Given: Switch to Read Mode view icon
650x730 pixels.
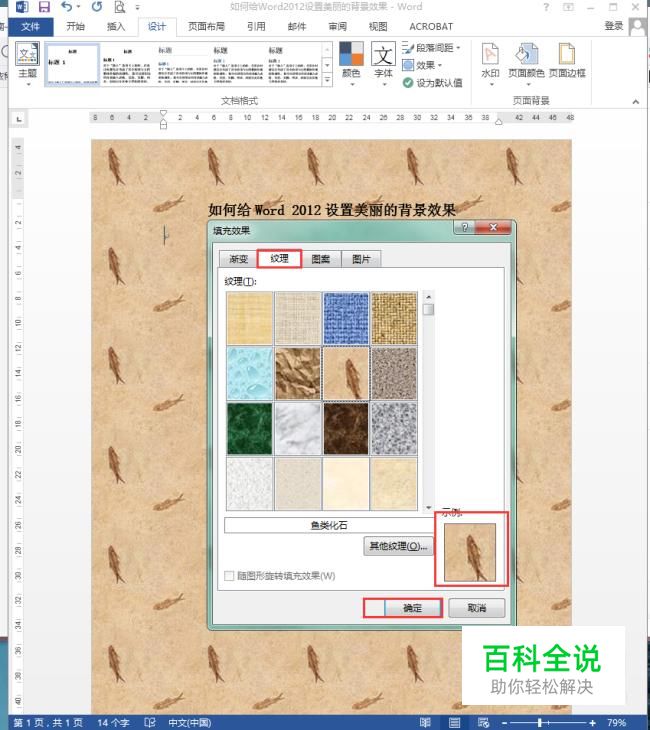Looking at the screenshot, I should point(425,723).
